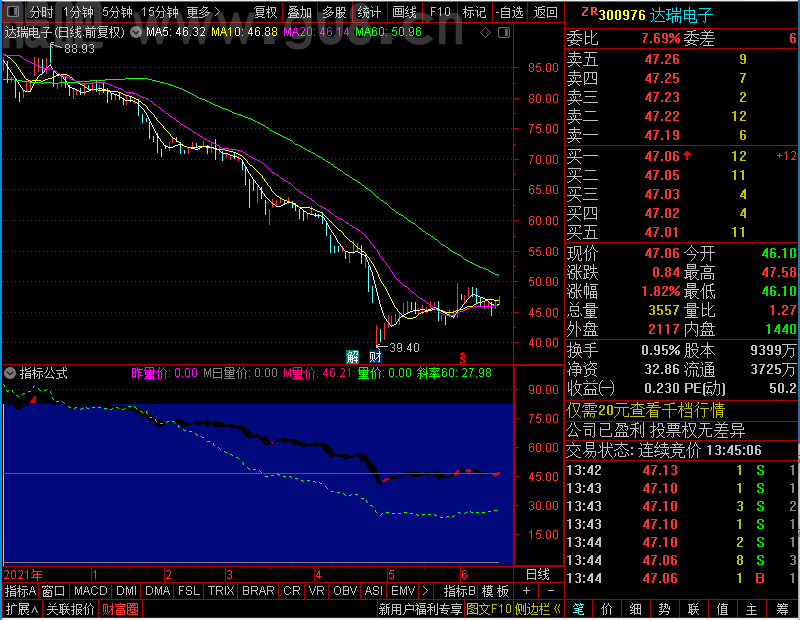Switch to the MACD indicator

point(90,591)
